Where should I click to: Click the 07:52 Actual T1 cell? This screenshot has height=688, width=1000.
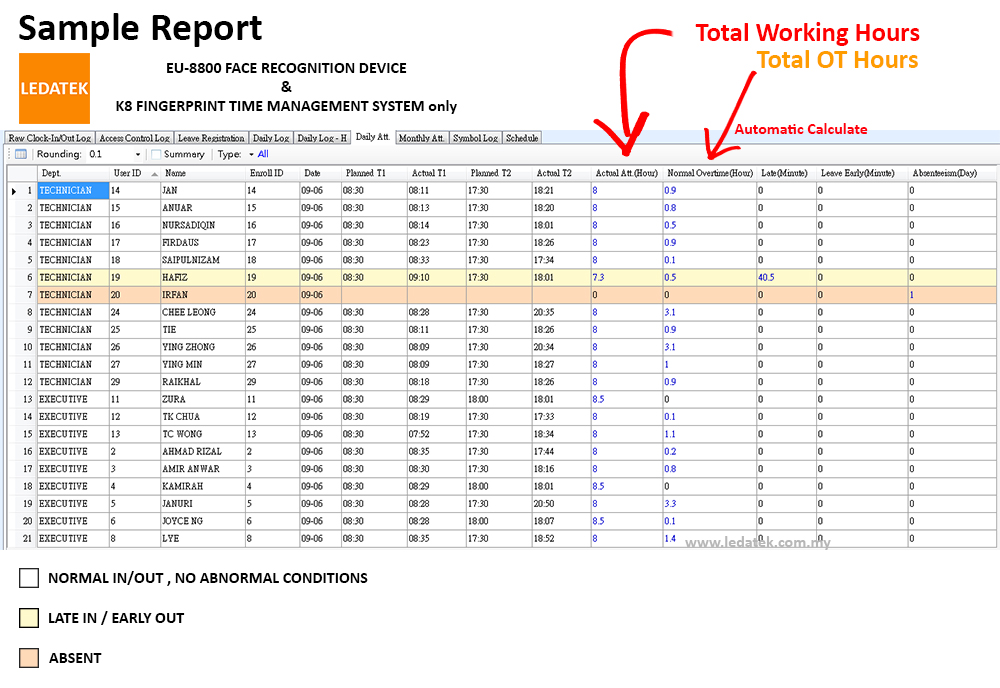pos(436,434)
